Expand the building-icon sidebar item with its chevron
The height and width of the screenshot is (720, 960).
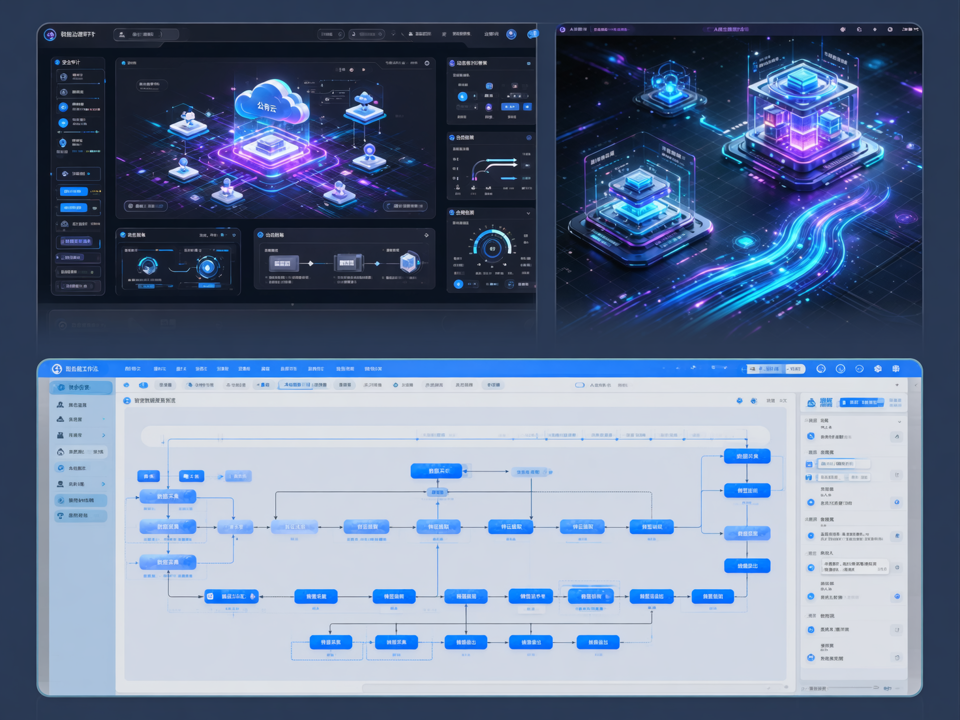[x=103, y=435]
